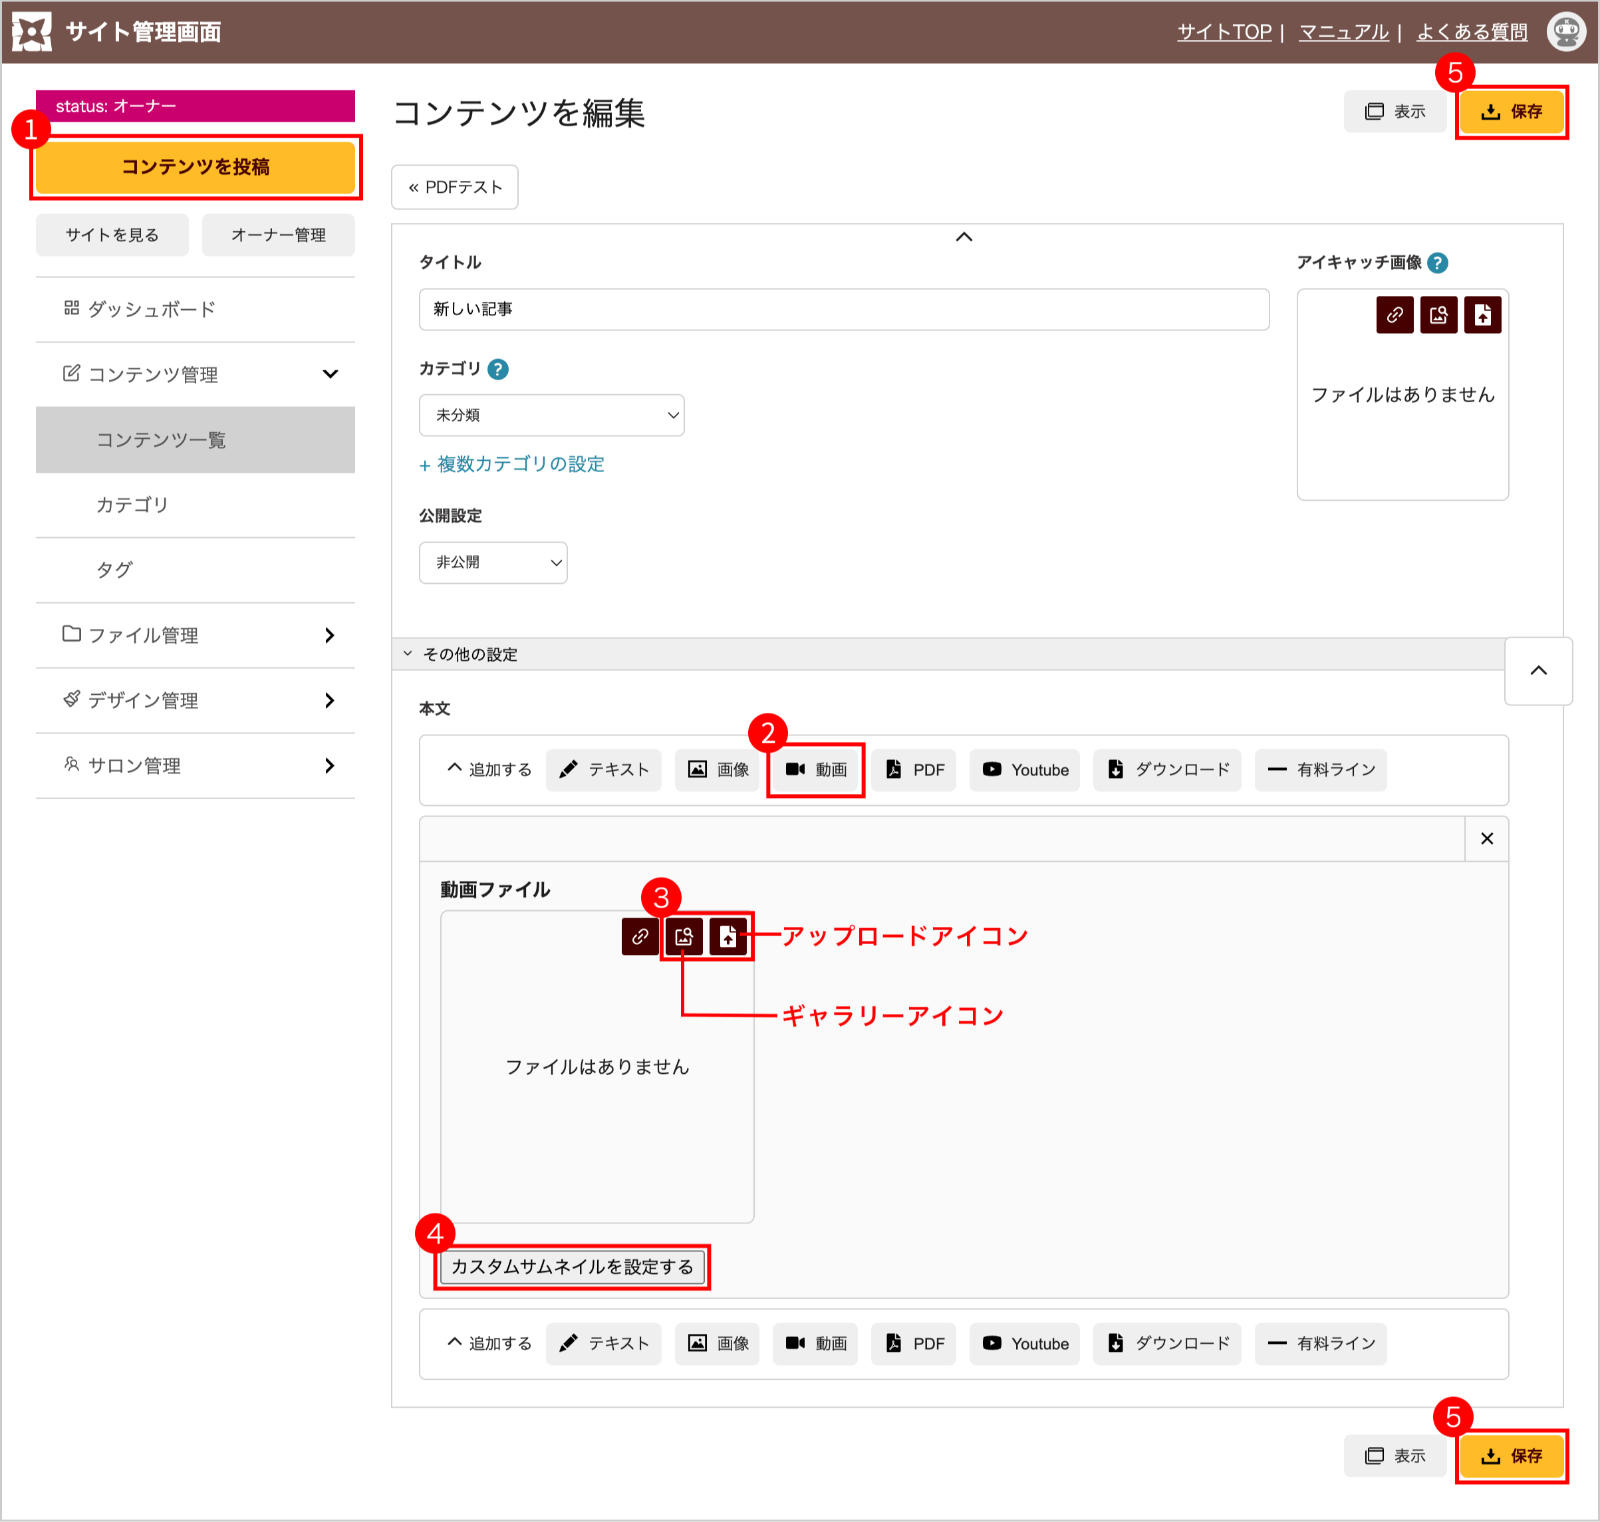Click the コンテンツを投稿 button
The width and height of the screenshot is (1600, 1522).
click(196, 167)
